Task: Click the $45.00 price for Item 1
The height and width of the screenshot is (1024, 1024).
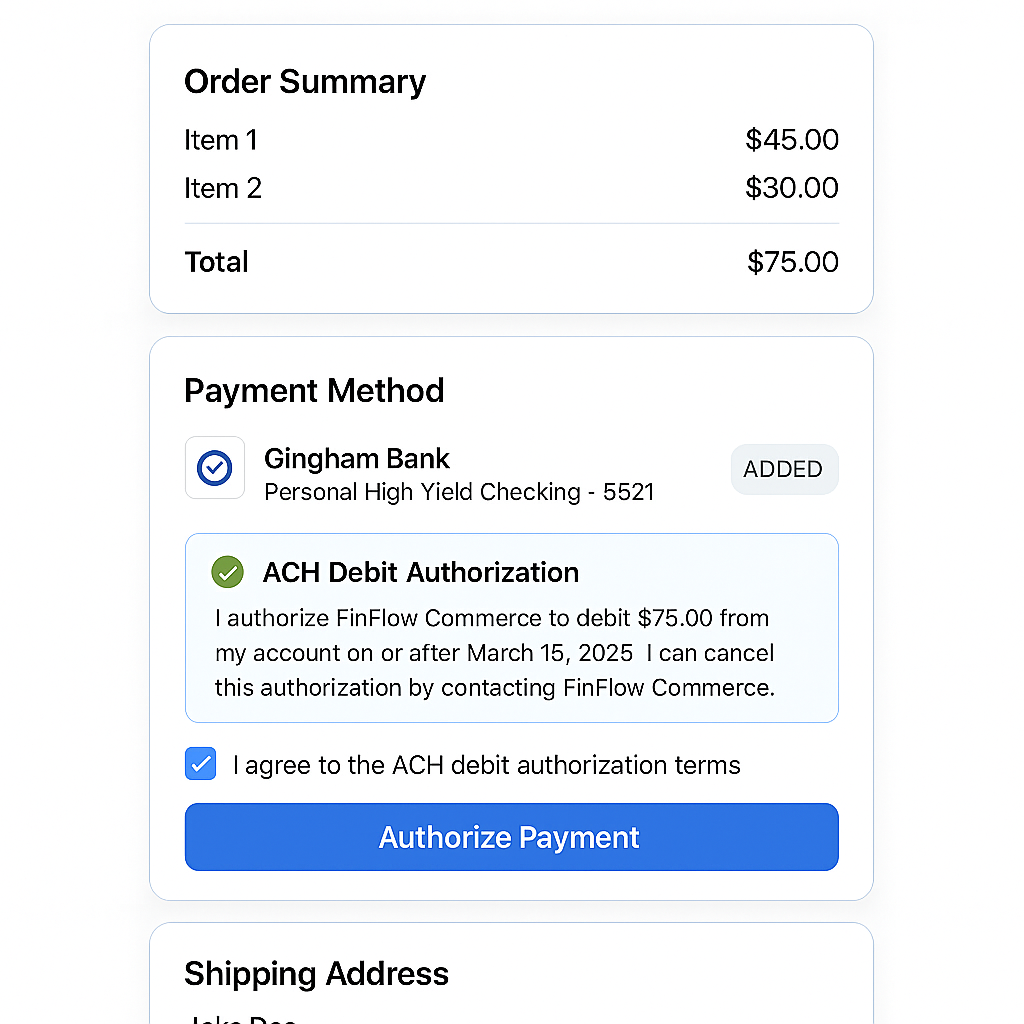Action: pos(792,140)
